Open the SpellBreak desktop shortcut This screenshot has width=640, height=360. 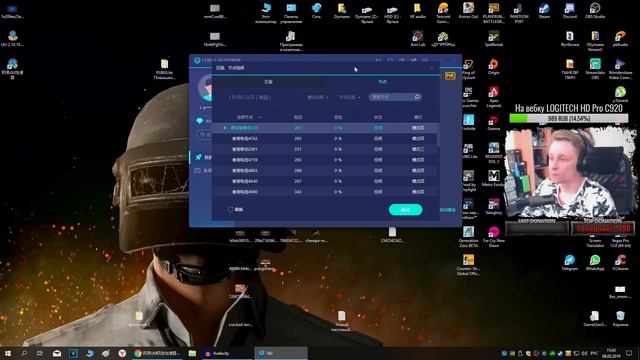coord(493,39)
